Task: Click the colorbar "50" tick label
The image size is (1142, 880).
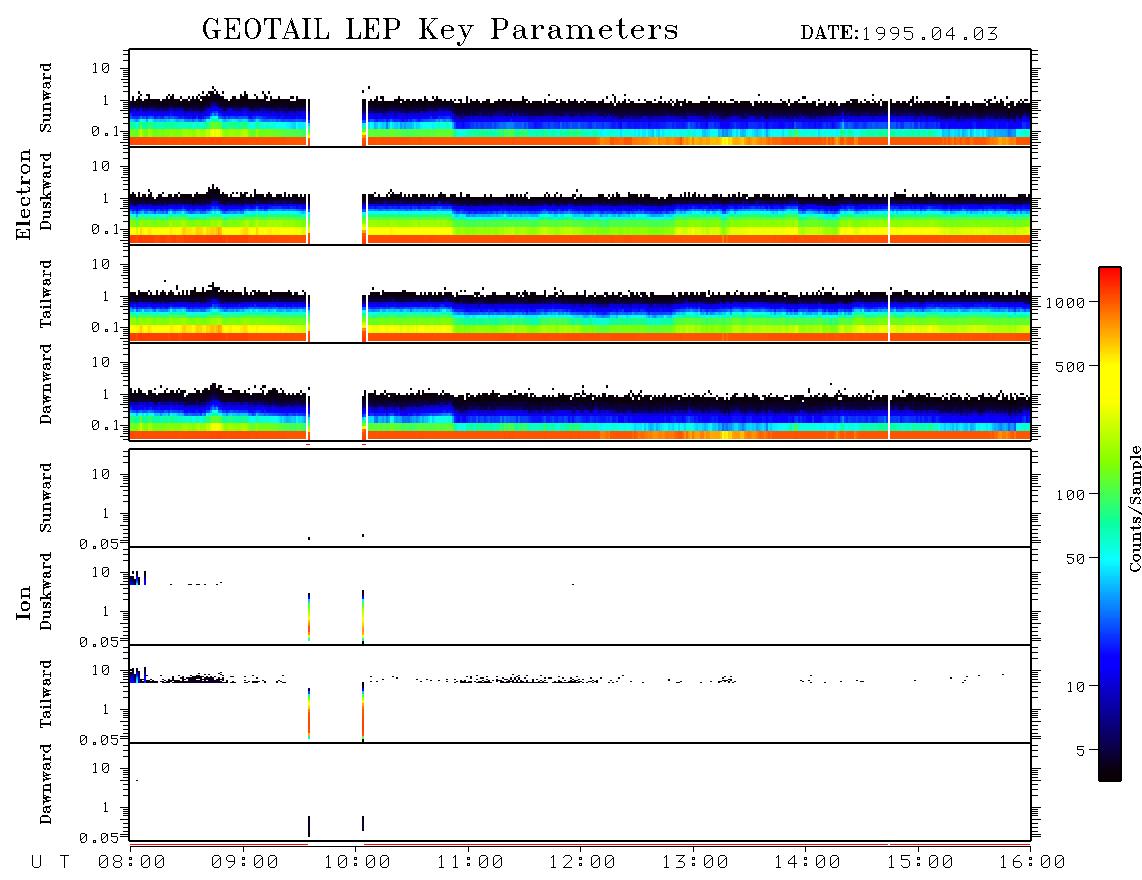Action: pos(1074,559)
